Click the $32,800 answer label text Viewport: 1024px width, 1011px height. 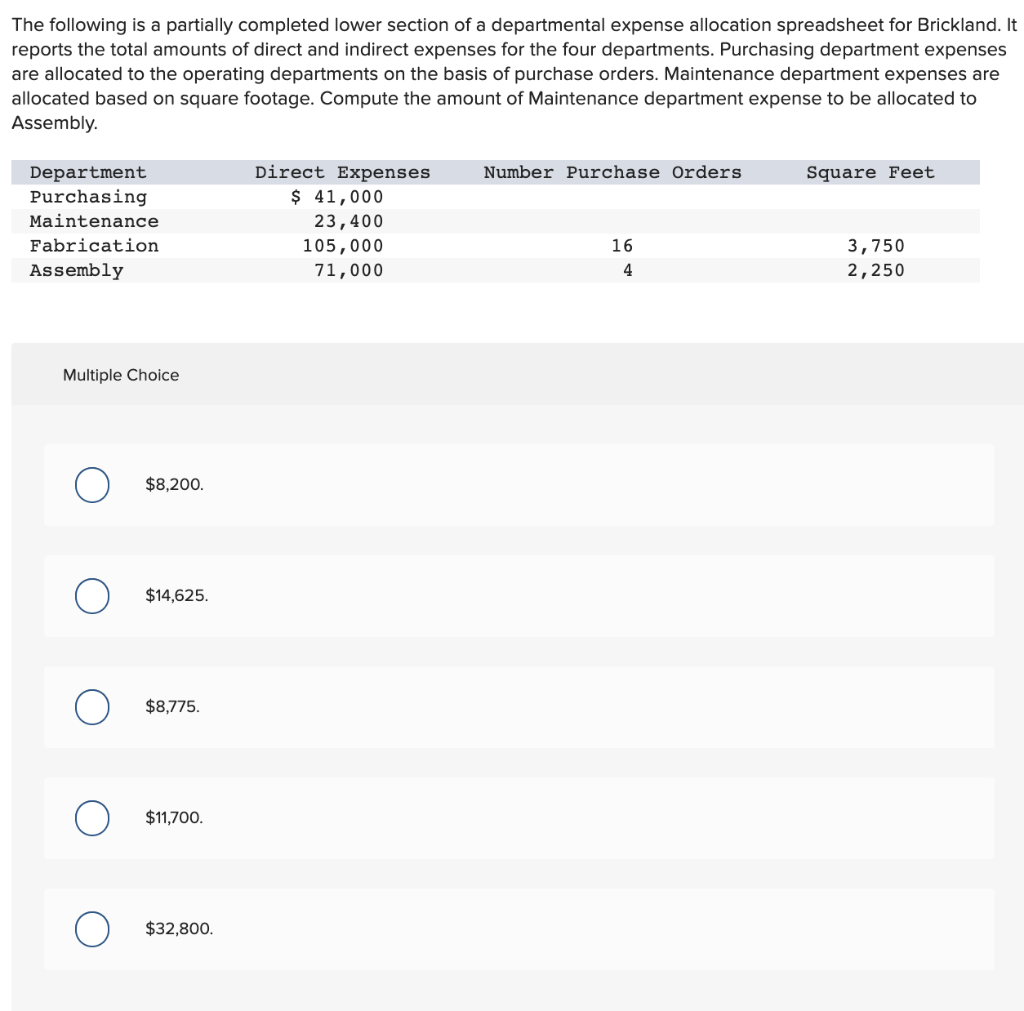pyautogui.click(x=178, y=929)
